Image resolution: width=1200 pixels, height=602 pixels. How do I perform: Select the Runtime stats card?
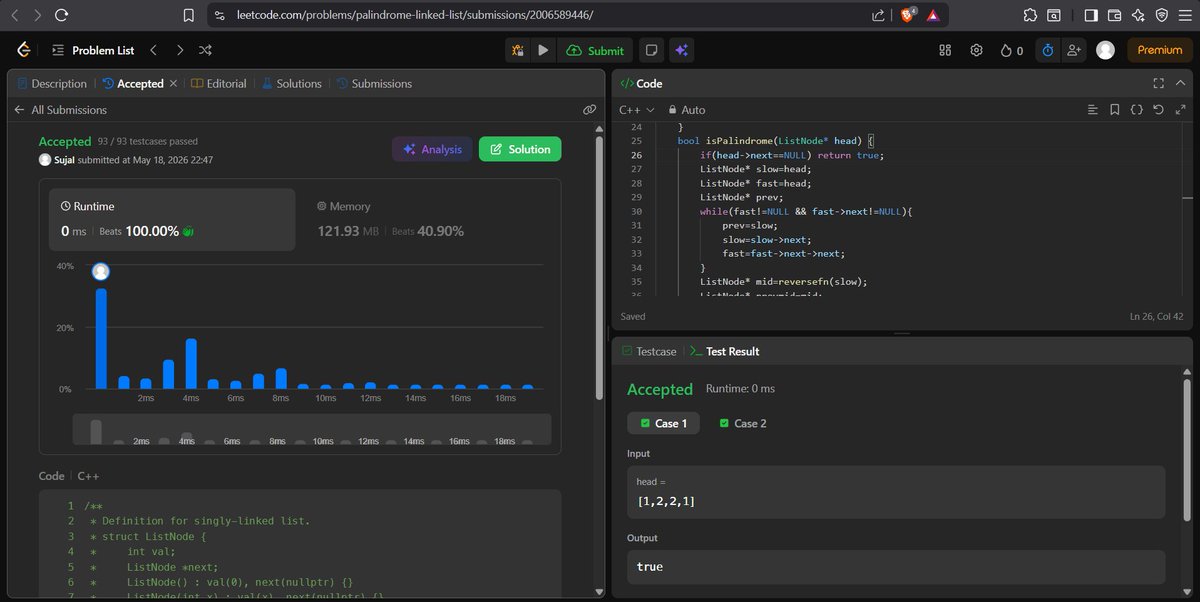172,219
